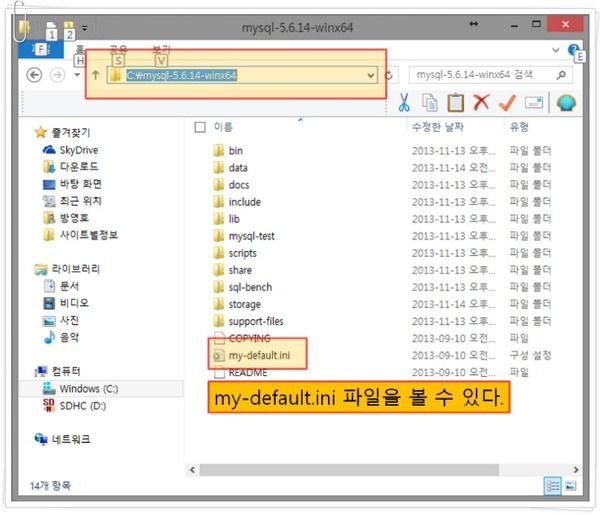Open the 보기 ribbon tab
This screenshot has width=600, height=515.
[x=161, y=49]
